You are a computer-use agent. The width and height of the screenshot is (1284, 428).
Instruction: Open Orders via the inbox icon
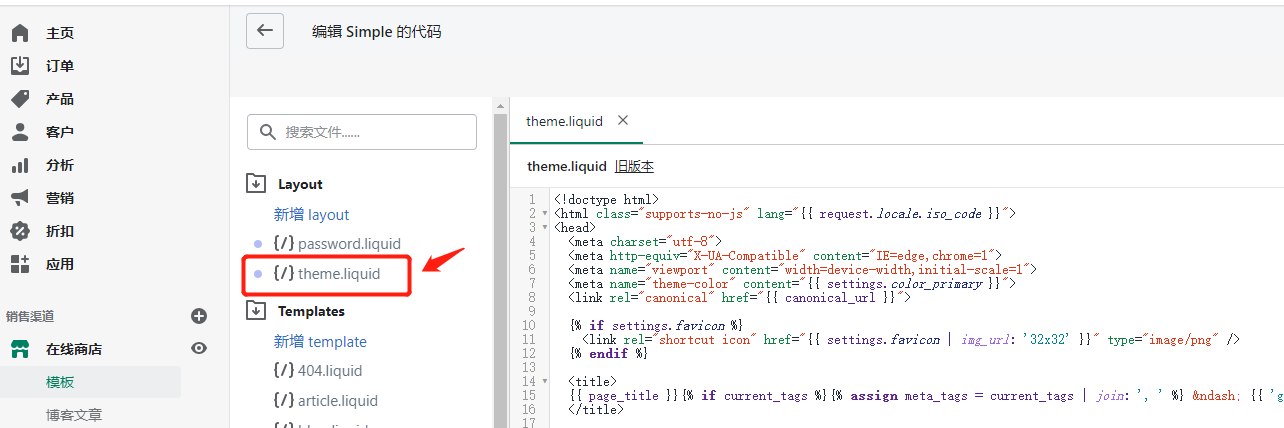point(20,66)
